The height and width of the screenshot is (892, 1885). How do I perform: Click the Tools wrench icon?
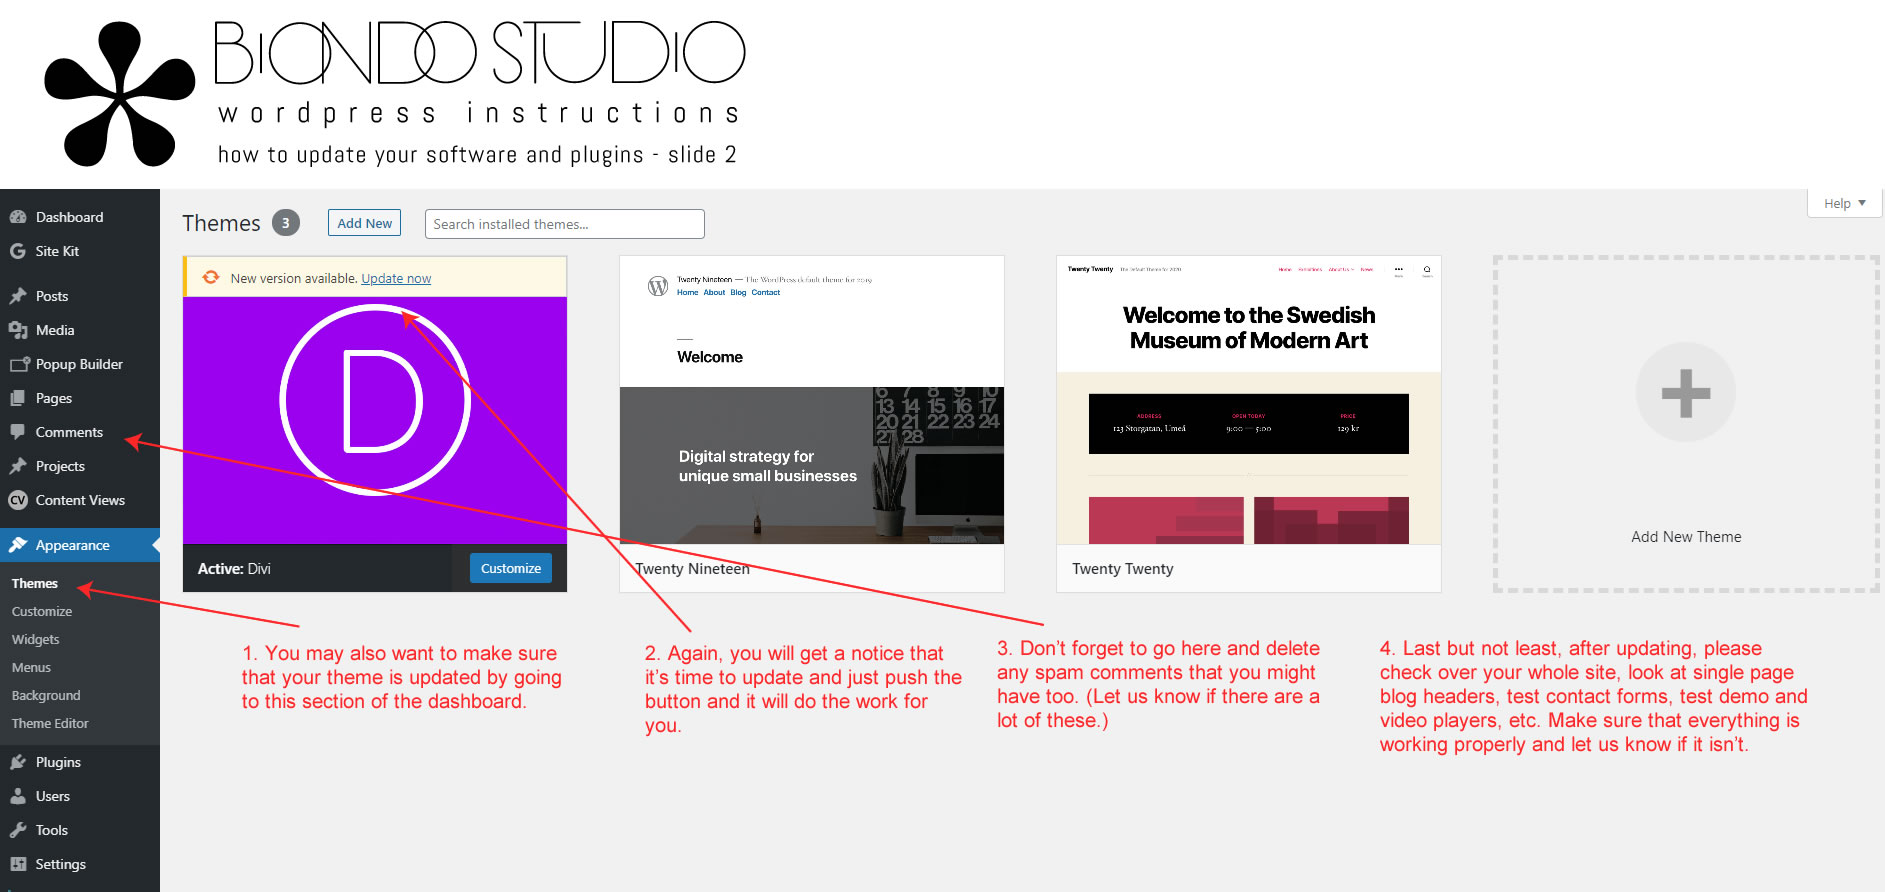coord(18,830)
